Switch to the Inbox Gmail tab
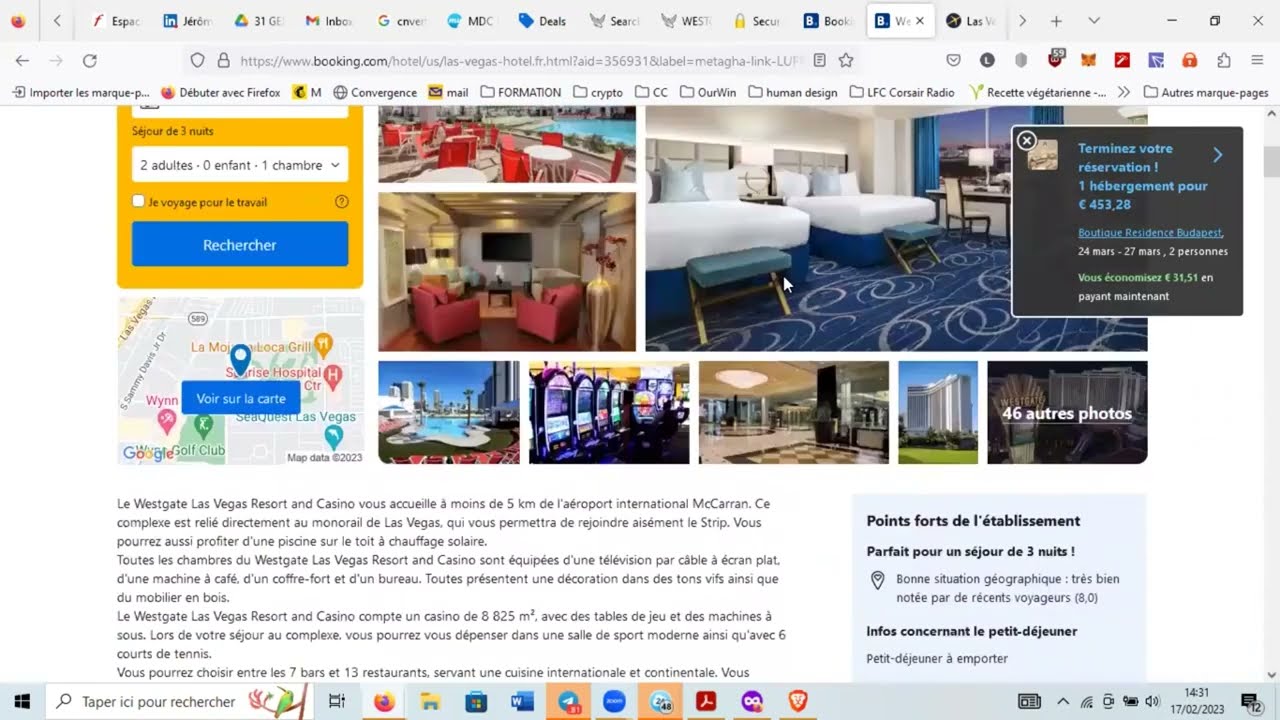Image resolution: width=1280 pixels, height=720 pixels. (329, 21)
